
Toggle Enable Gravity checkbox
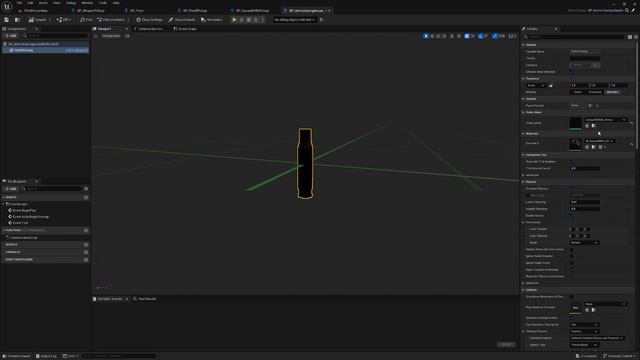(572, 216)
